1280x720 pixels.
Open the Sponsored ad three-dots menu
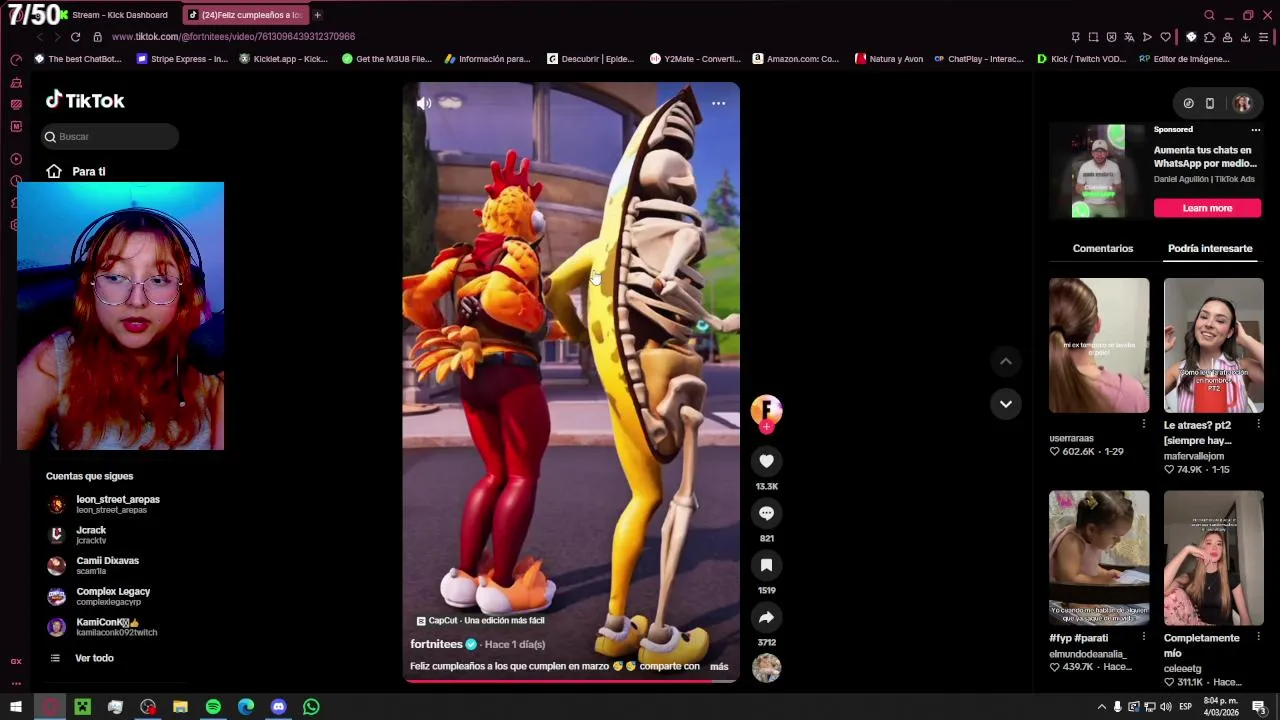(x=1256, y=130)
